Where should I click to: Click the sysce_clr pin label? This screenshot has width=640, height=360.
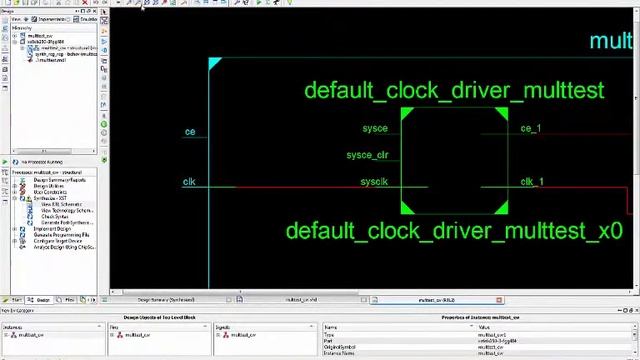(x=367, y=155)
